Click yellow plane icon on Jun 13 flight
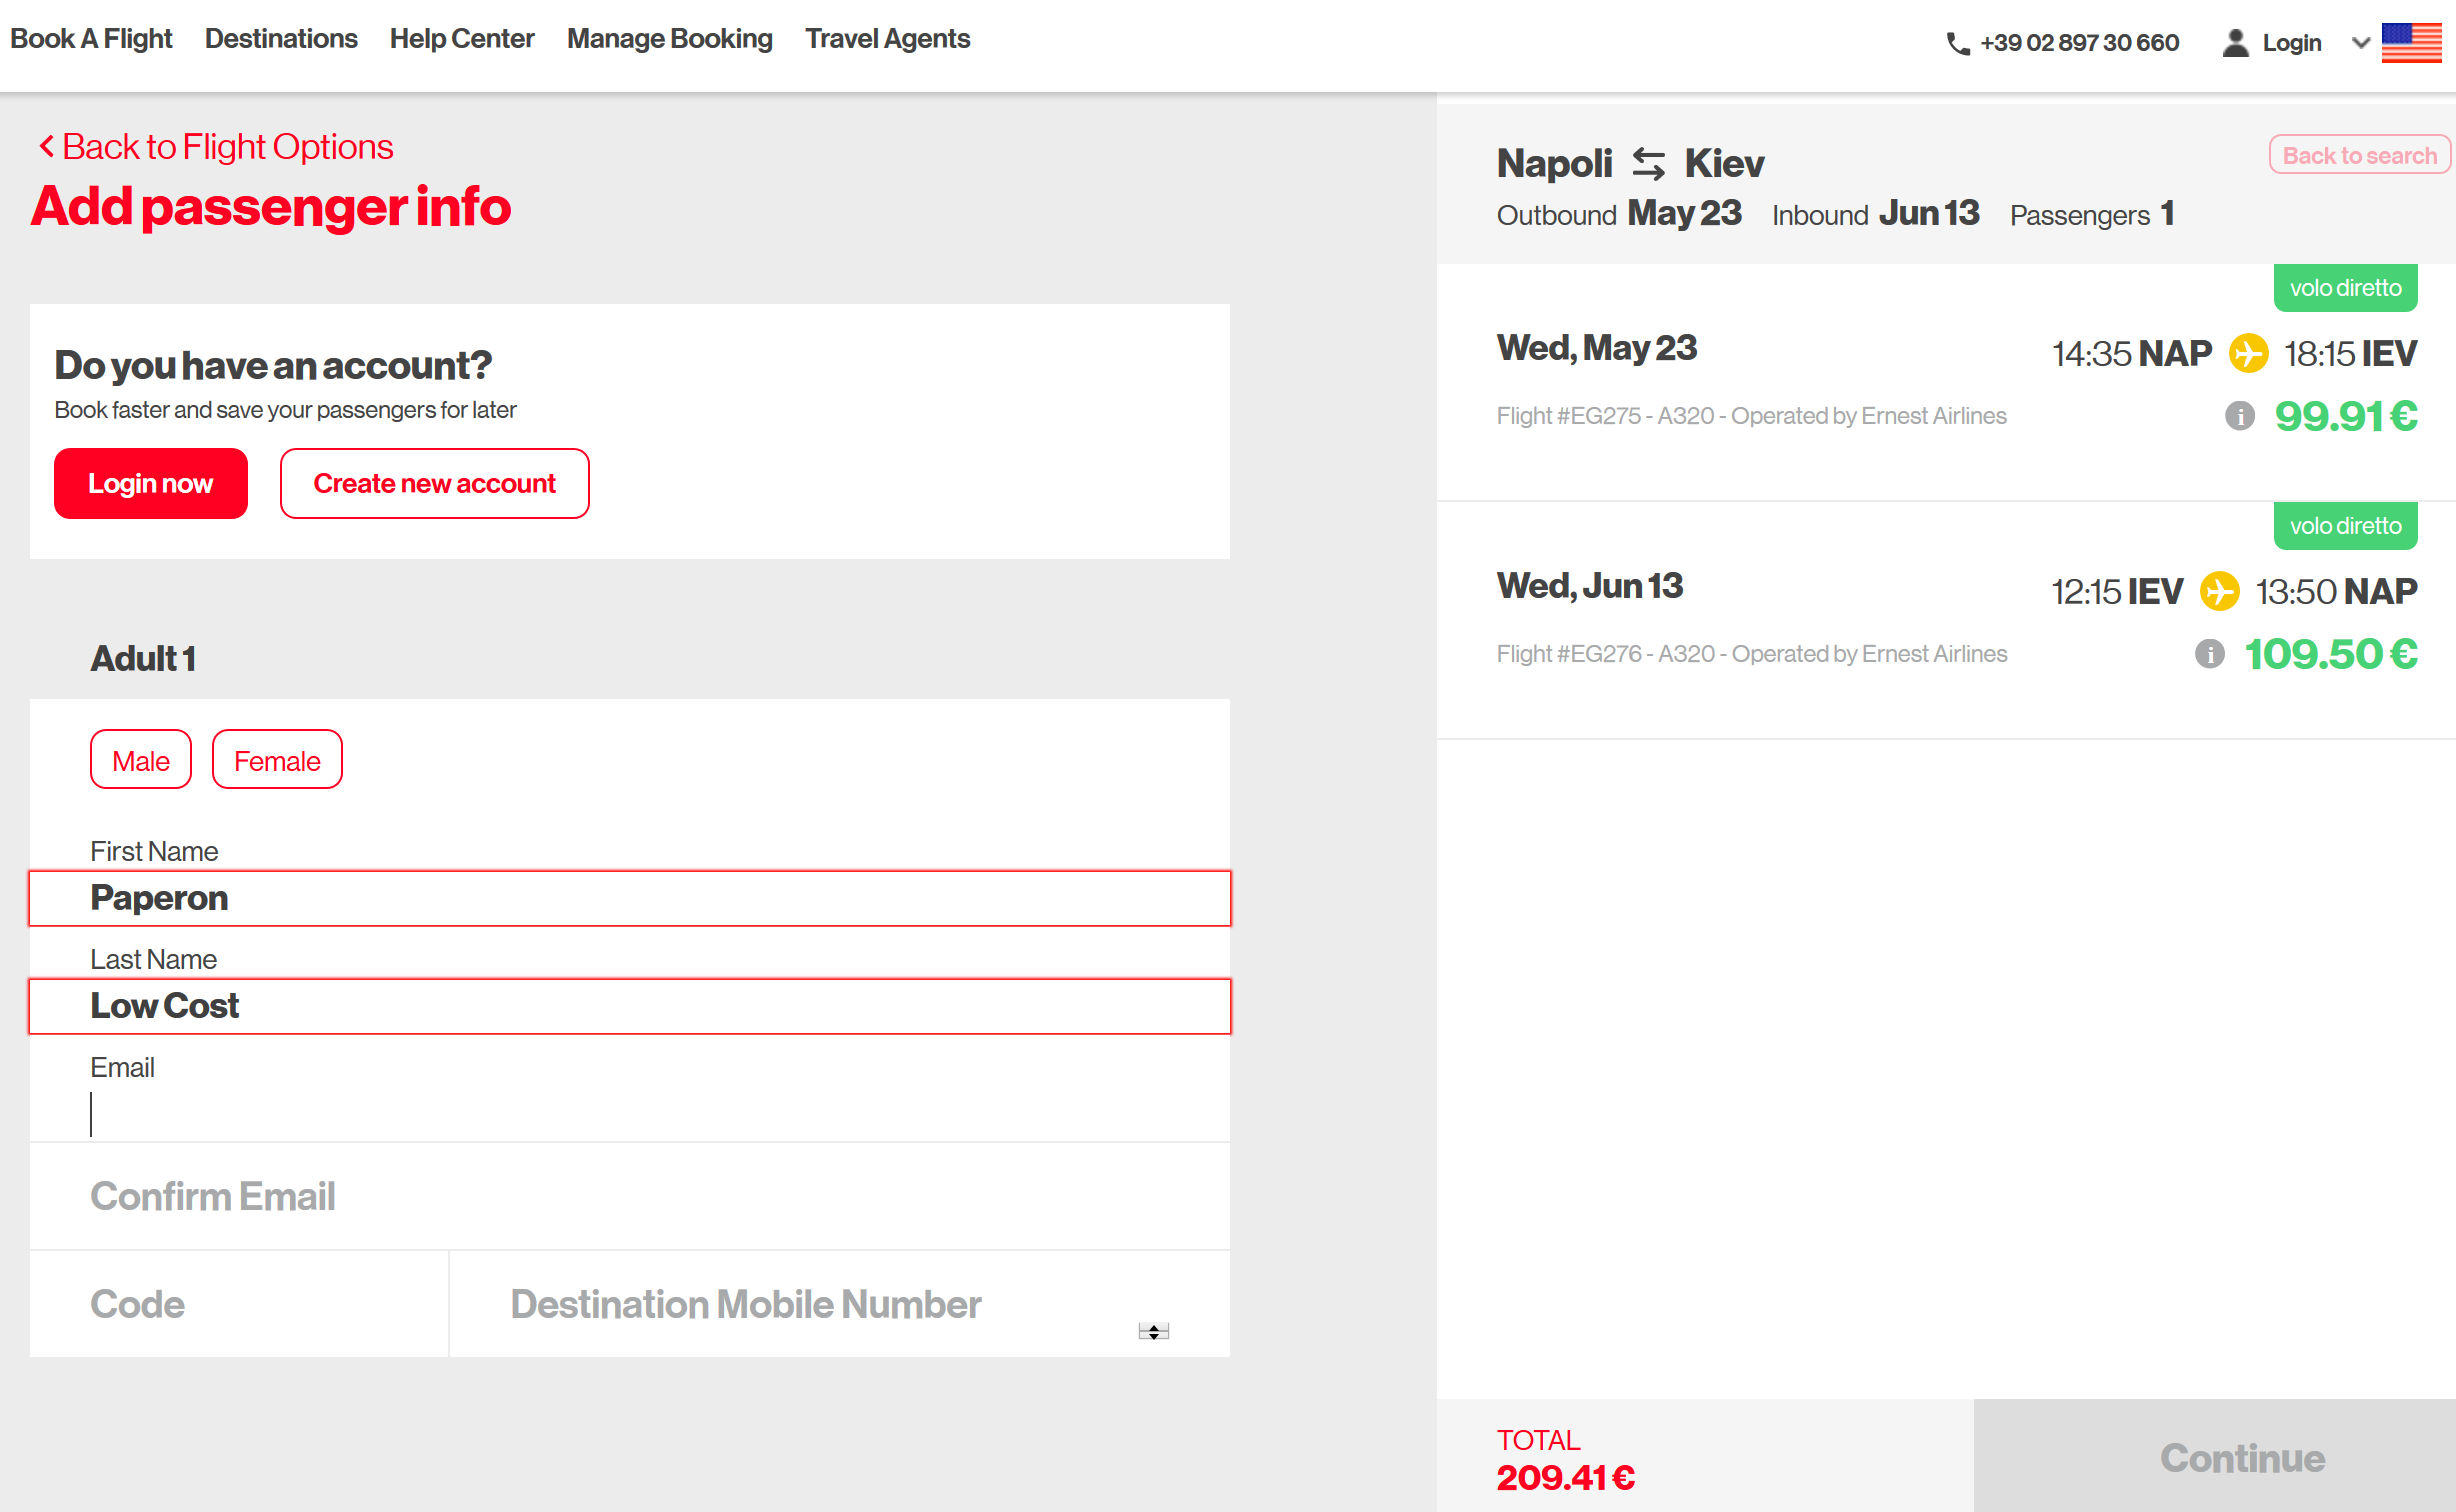Screen dimensions: 2456x1512 (2219, 591)
